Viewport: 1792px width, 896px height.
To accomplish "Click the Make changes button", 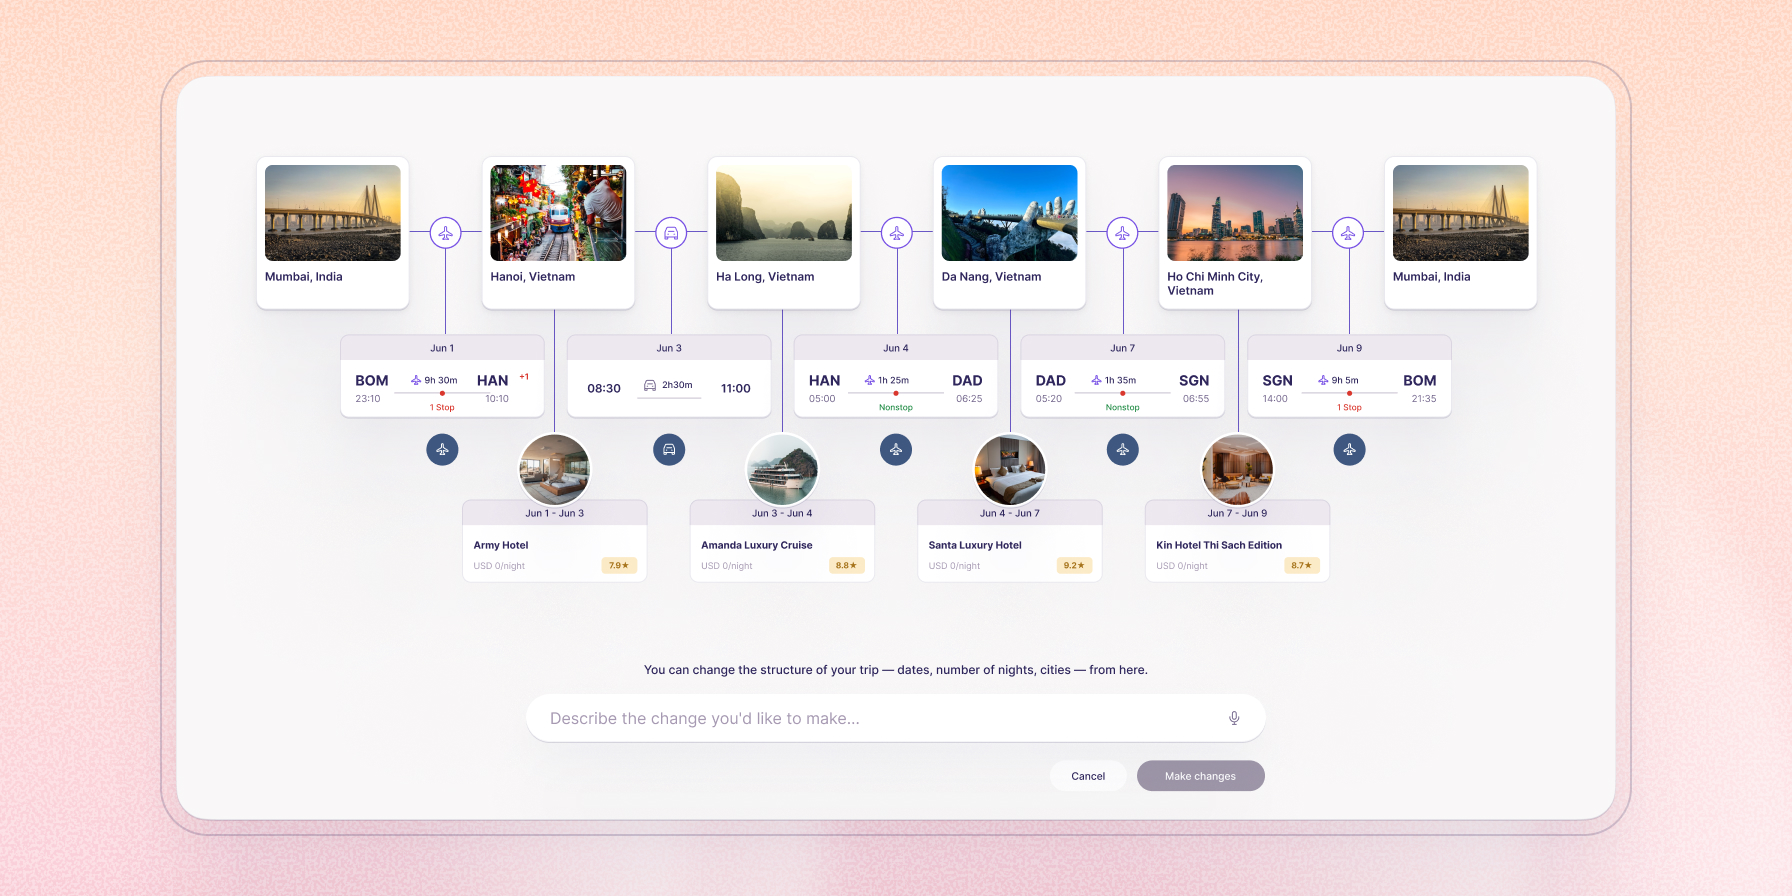I will (x=1200, y=776).
